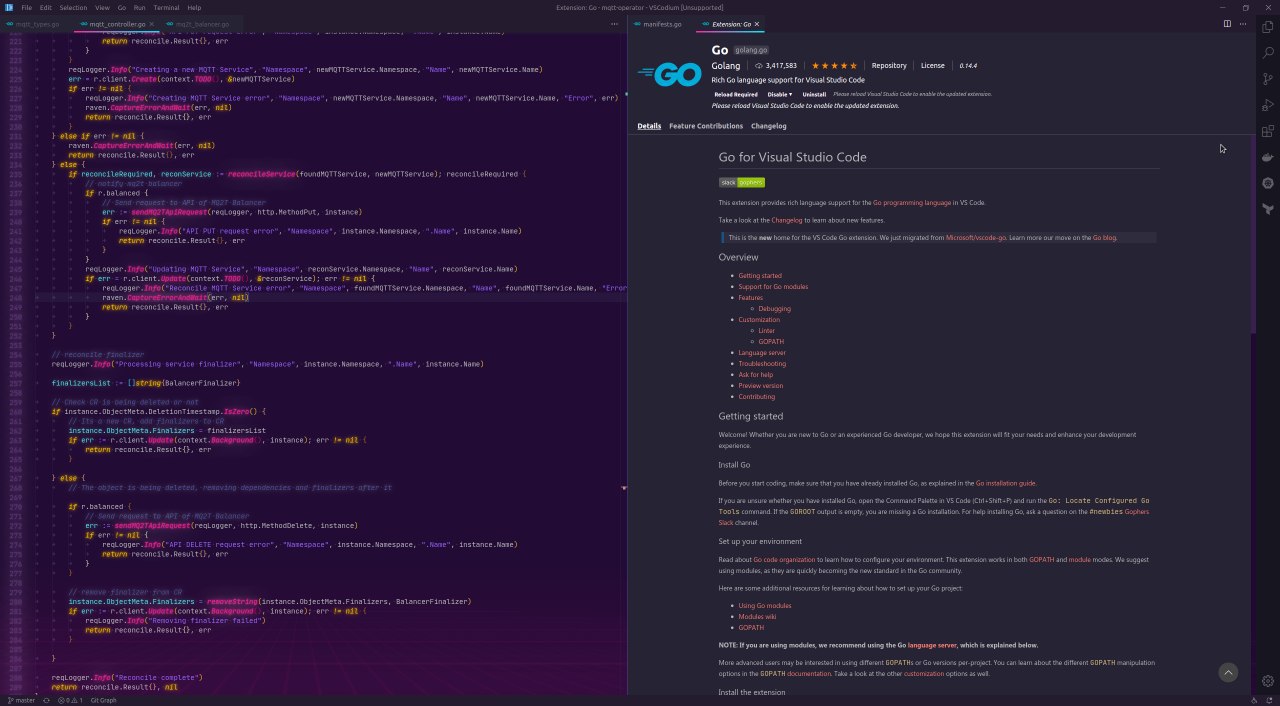Open the View menu

(x=102, y=7)
